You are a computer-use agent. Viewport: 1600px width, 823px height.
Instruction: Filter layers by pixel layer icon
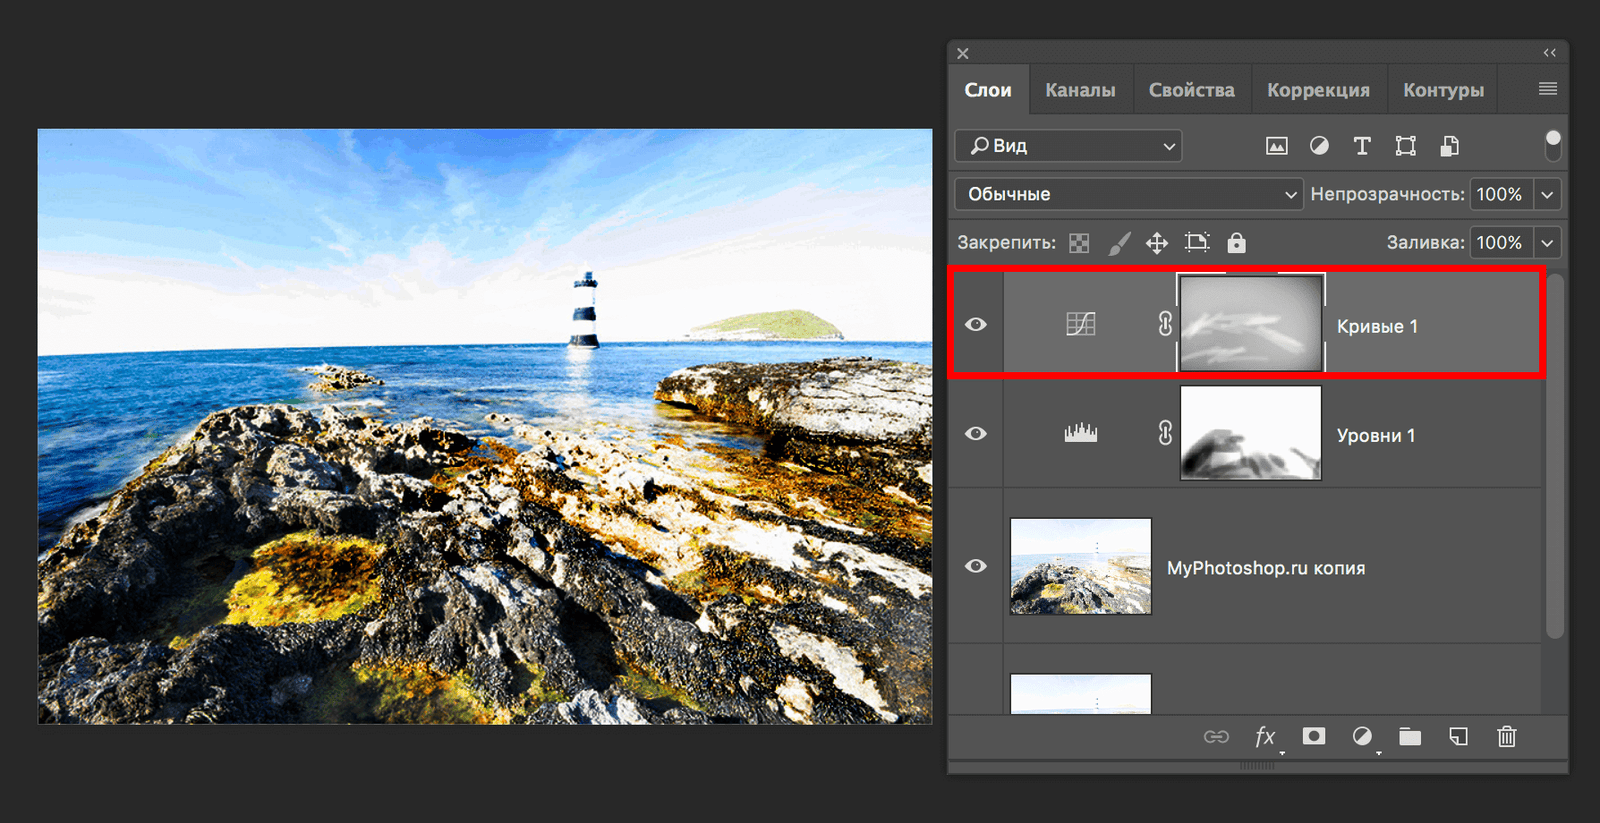pyautogui.click(x=1276, y=146)
